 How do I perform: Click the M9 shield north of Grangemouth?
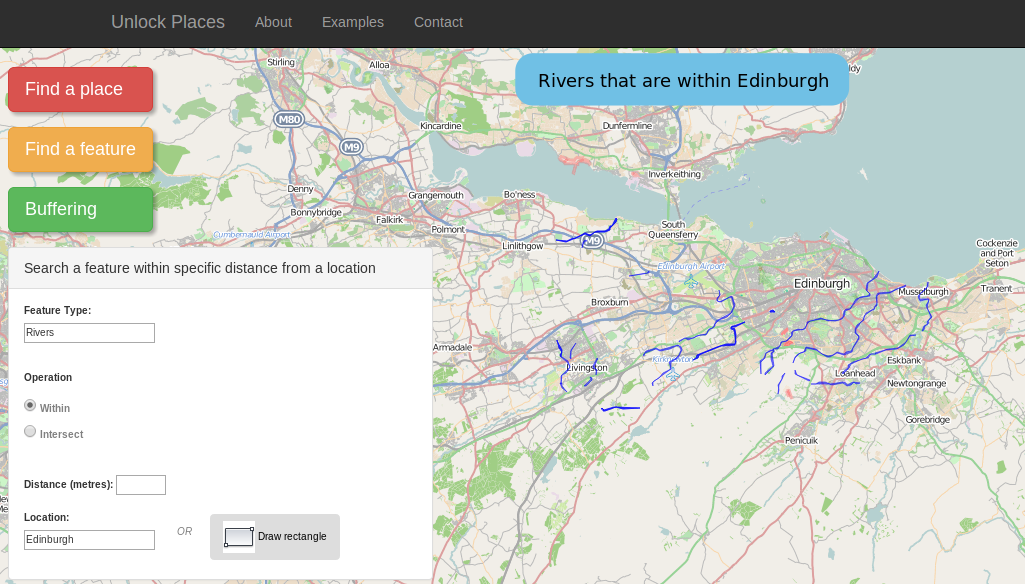tap(350, 147)
